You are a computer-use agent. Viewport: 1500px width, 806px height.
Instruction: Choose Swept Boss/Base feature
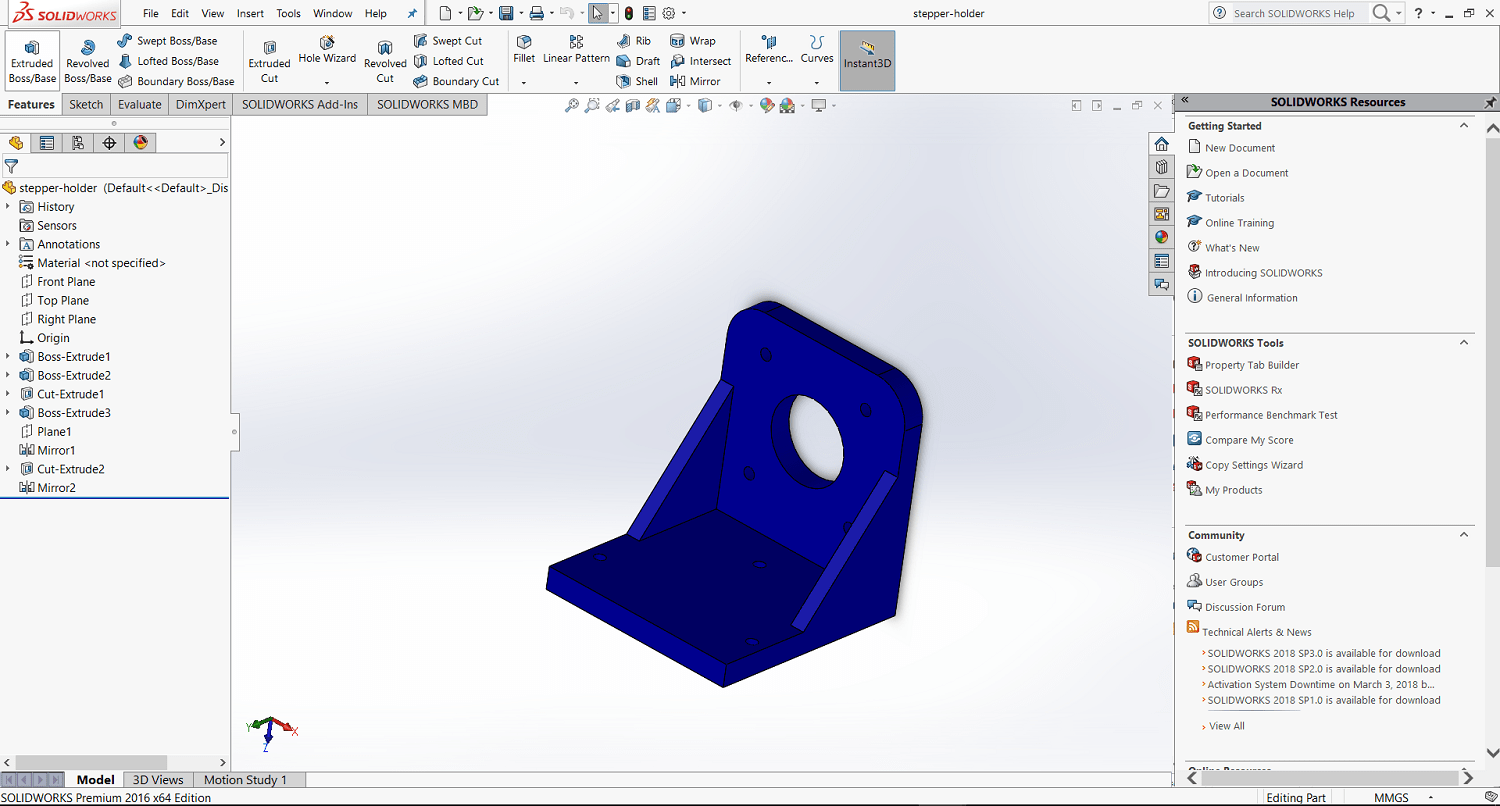[167, 41]
